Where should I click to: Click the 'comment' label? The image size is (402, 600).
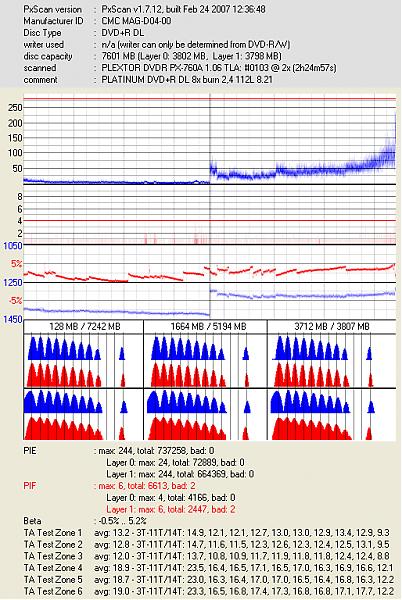41,80
